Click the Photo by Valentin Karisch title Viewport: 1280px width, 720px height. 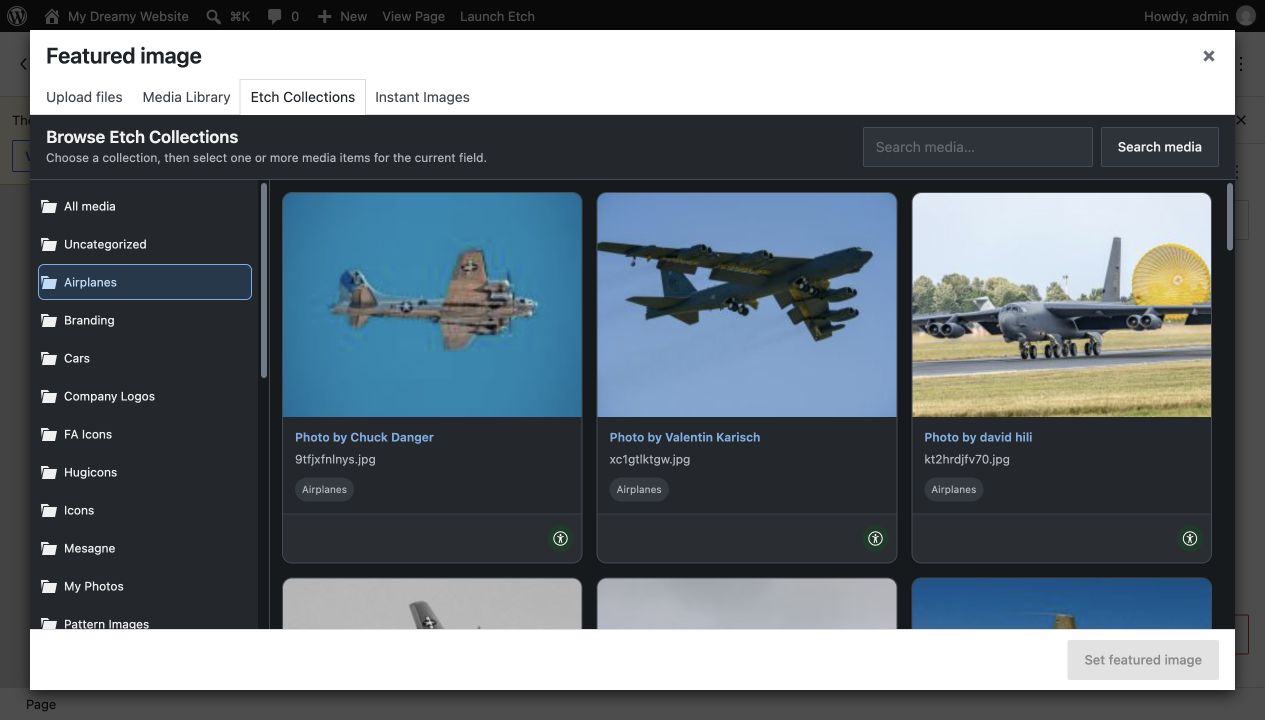pyautogui.click(x=685, y=437)
